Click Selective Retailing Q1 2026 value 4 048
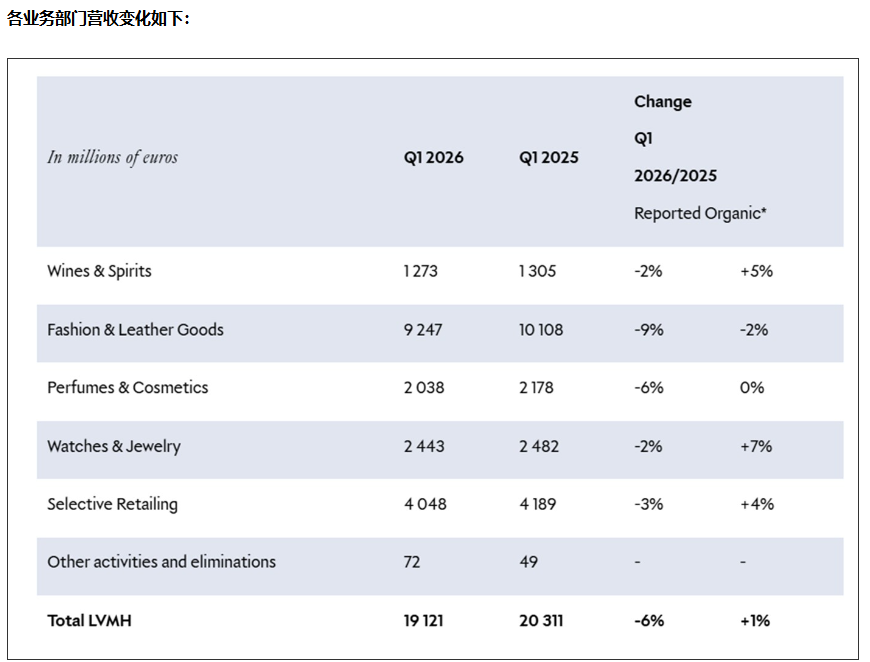The height and width of the screenshot is (662, 870). [425, 504]
